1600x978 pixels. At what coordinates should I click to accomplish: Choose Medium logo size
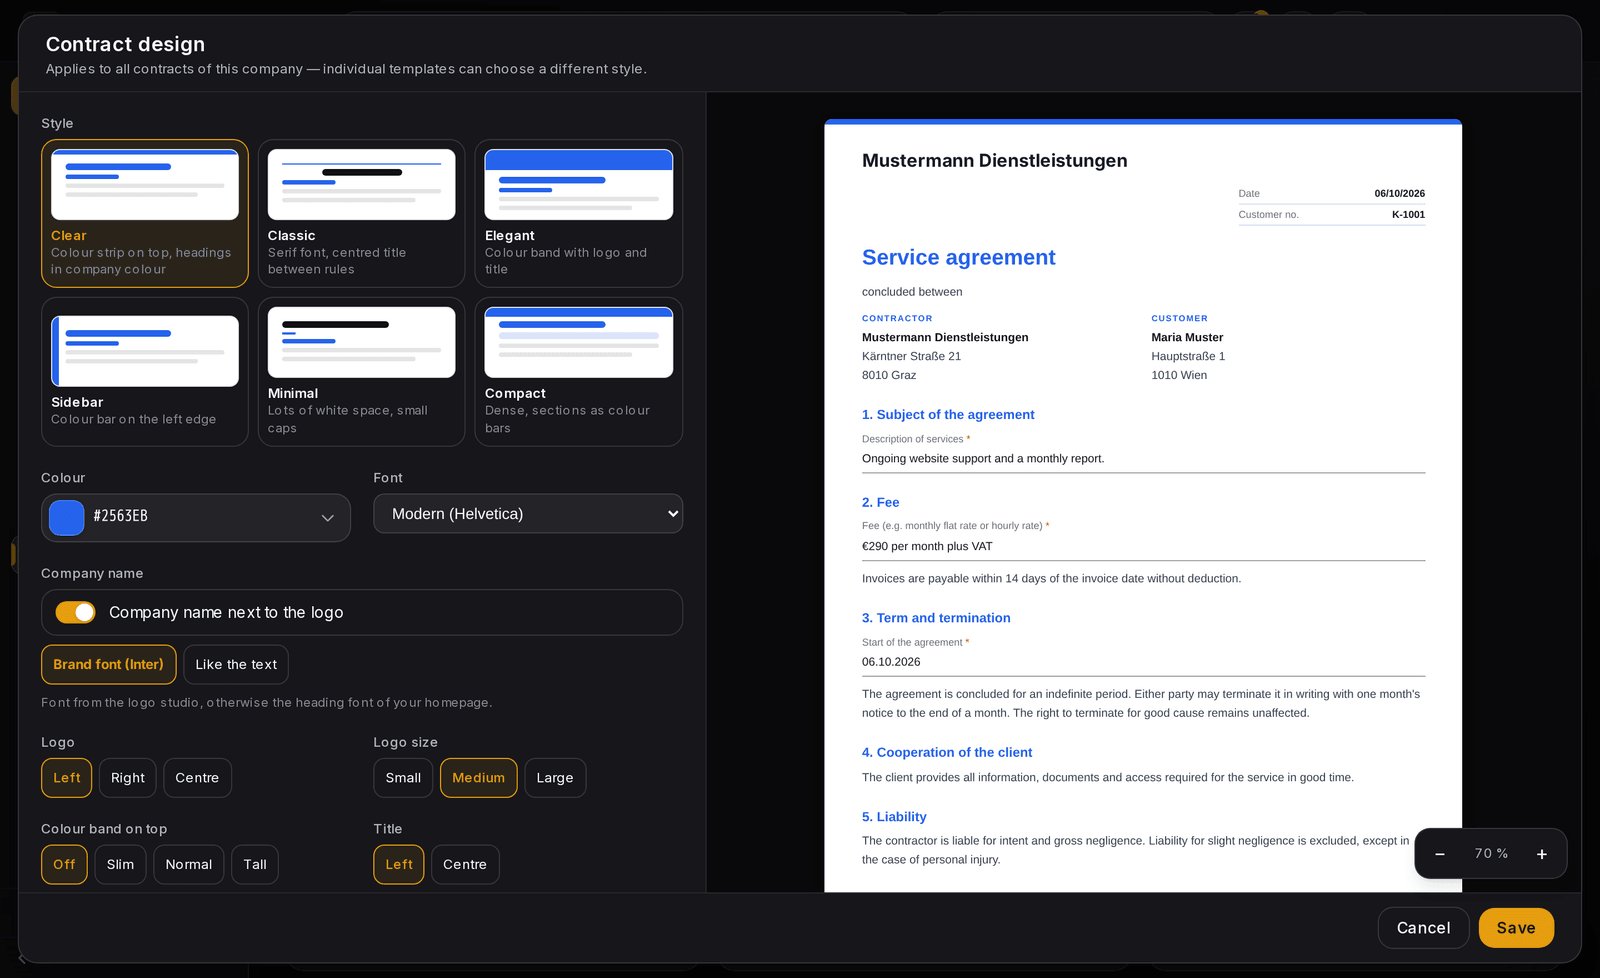(478, 778)
